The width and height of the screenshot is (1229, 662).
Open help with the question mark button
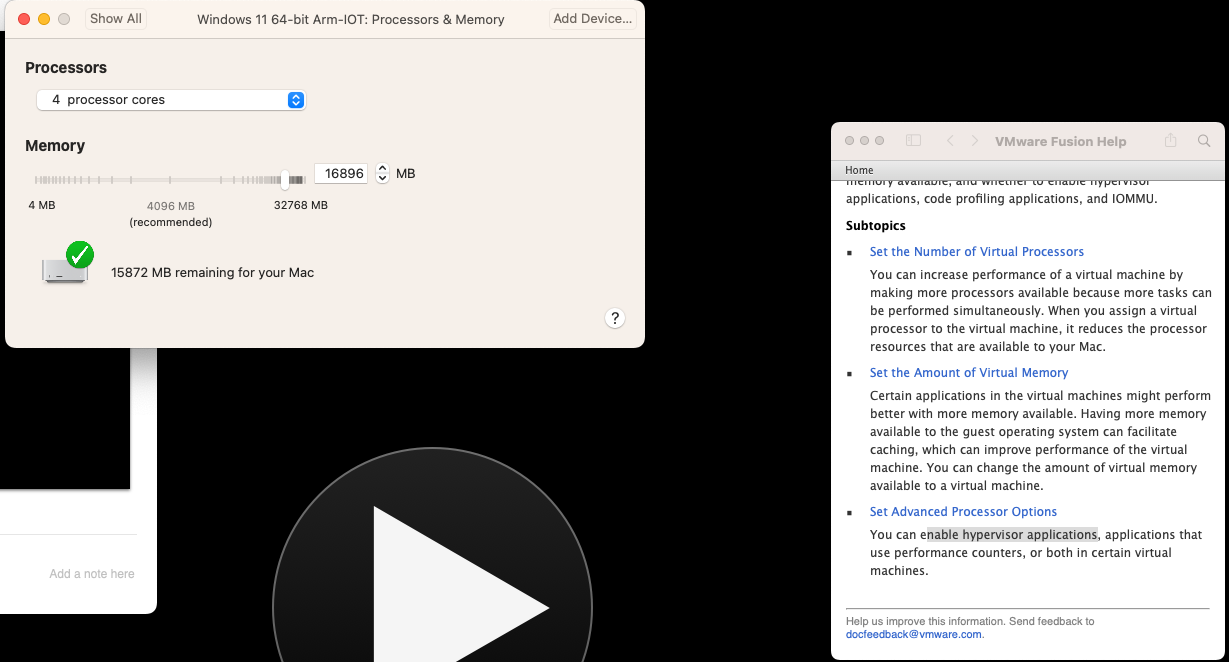(615, 318)
